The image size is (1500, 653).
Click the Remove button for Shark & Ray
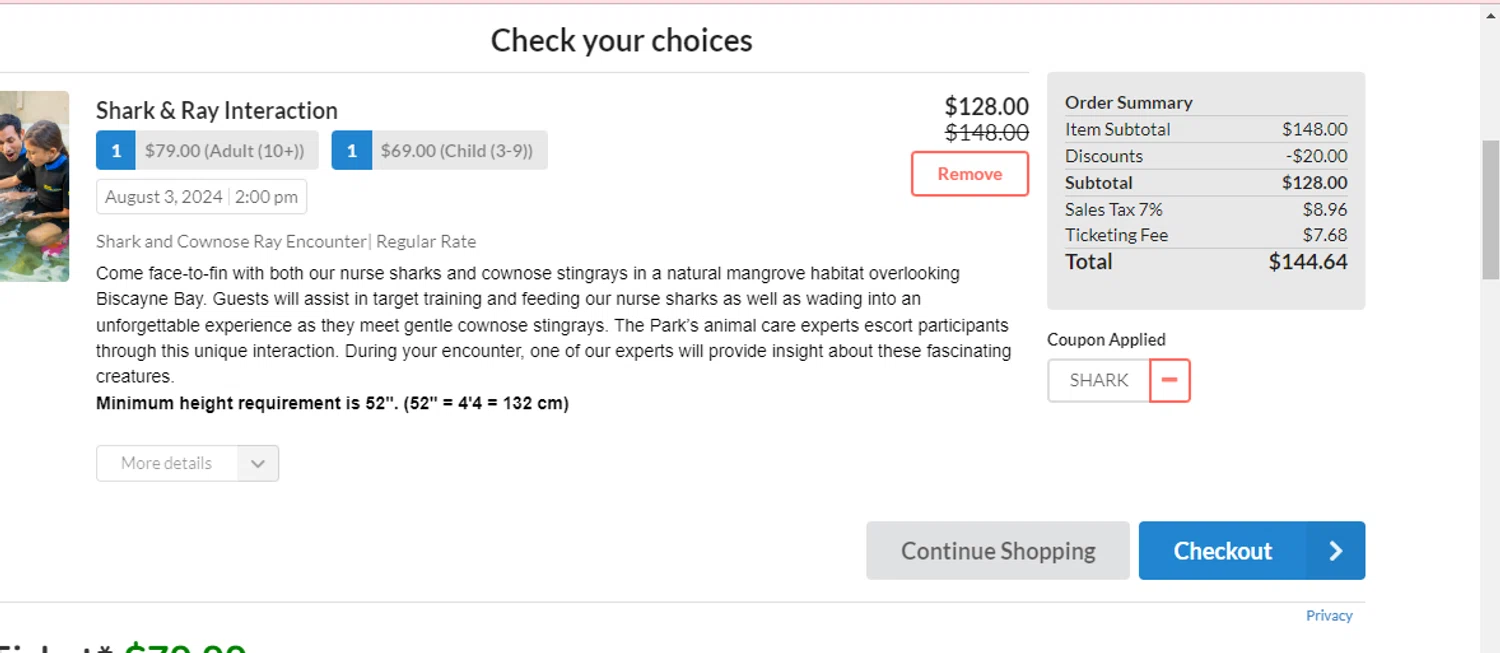[970, 174]
